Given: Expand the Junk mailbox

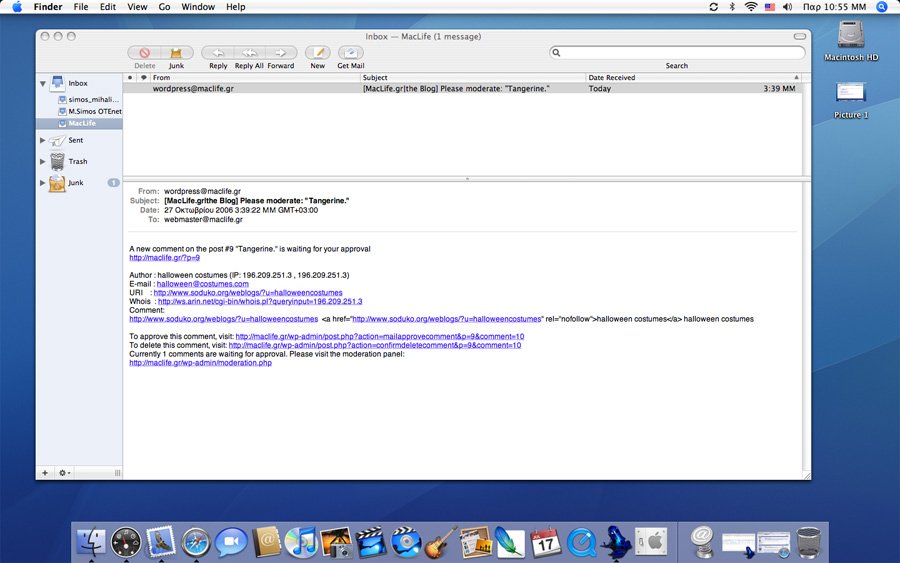Looking at the screenshot, I should 43,183.
